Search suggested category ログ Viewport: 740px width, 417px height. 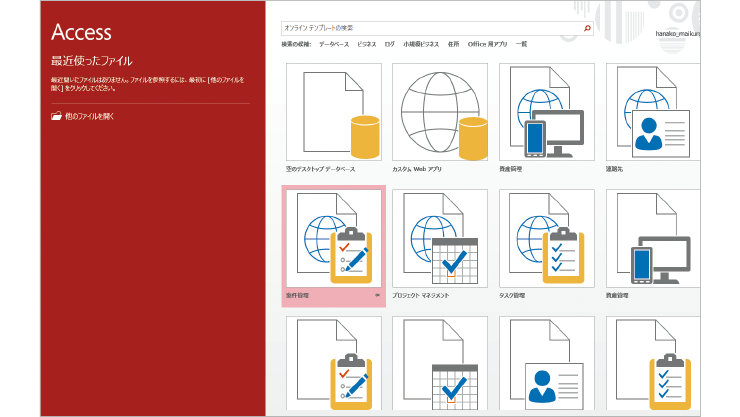389,44
